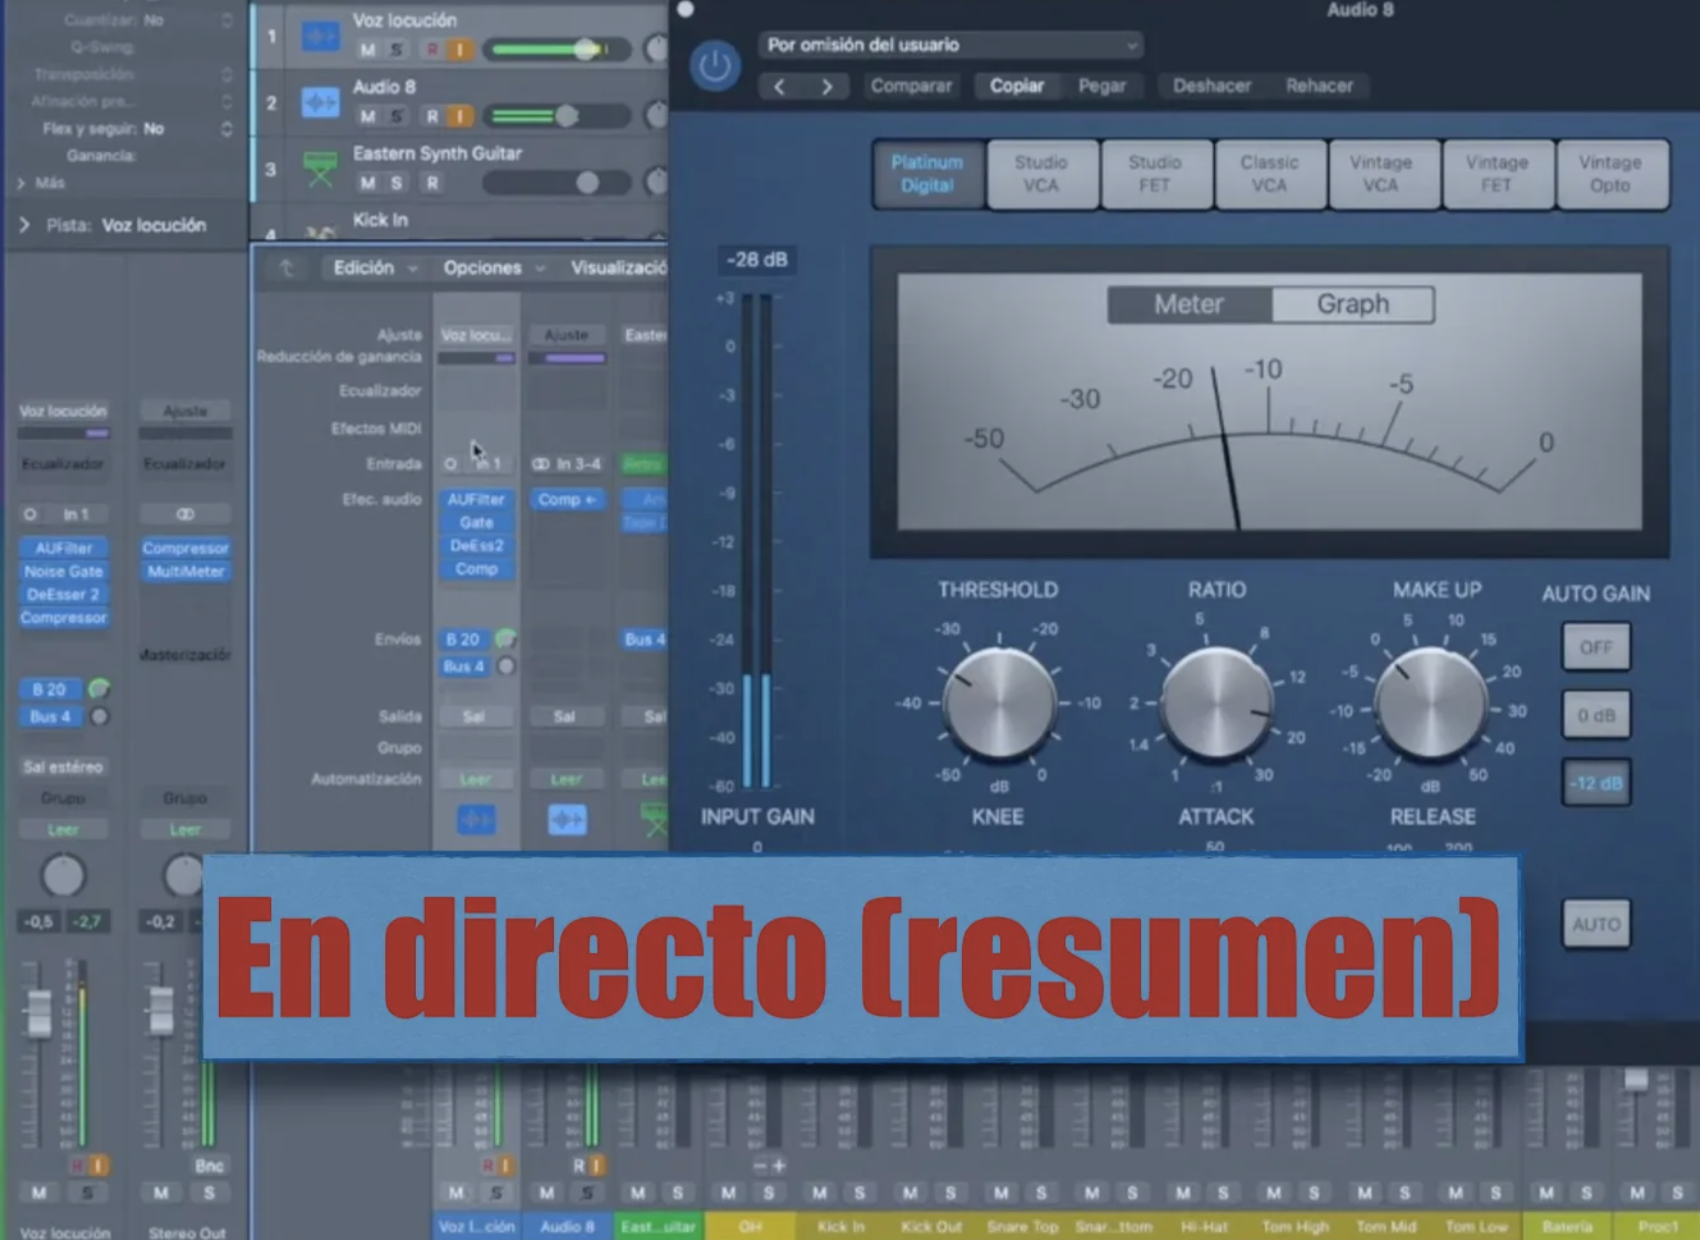The height and width of the screenshot is (1240, 1700).
Task: Open the Edición menu dropdown
Action: coord(374,268)
